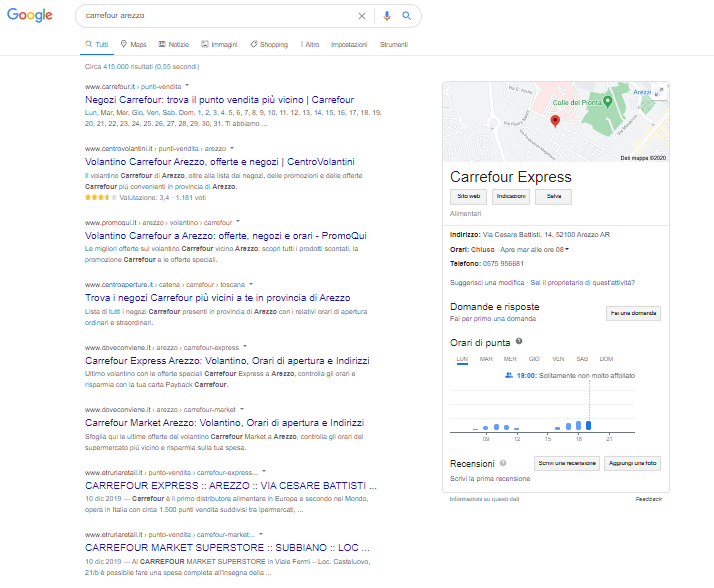Image resolution: width=714 pixels, height=588 pixels.
Task: Click the star rating of the CentroVolantini result
Action: pos(101,197)
